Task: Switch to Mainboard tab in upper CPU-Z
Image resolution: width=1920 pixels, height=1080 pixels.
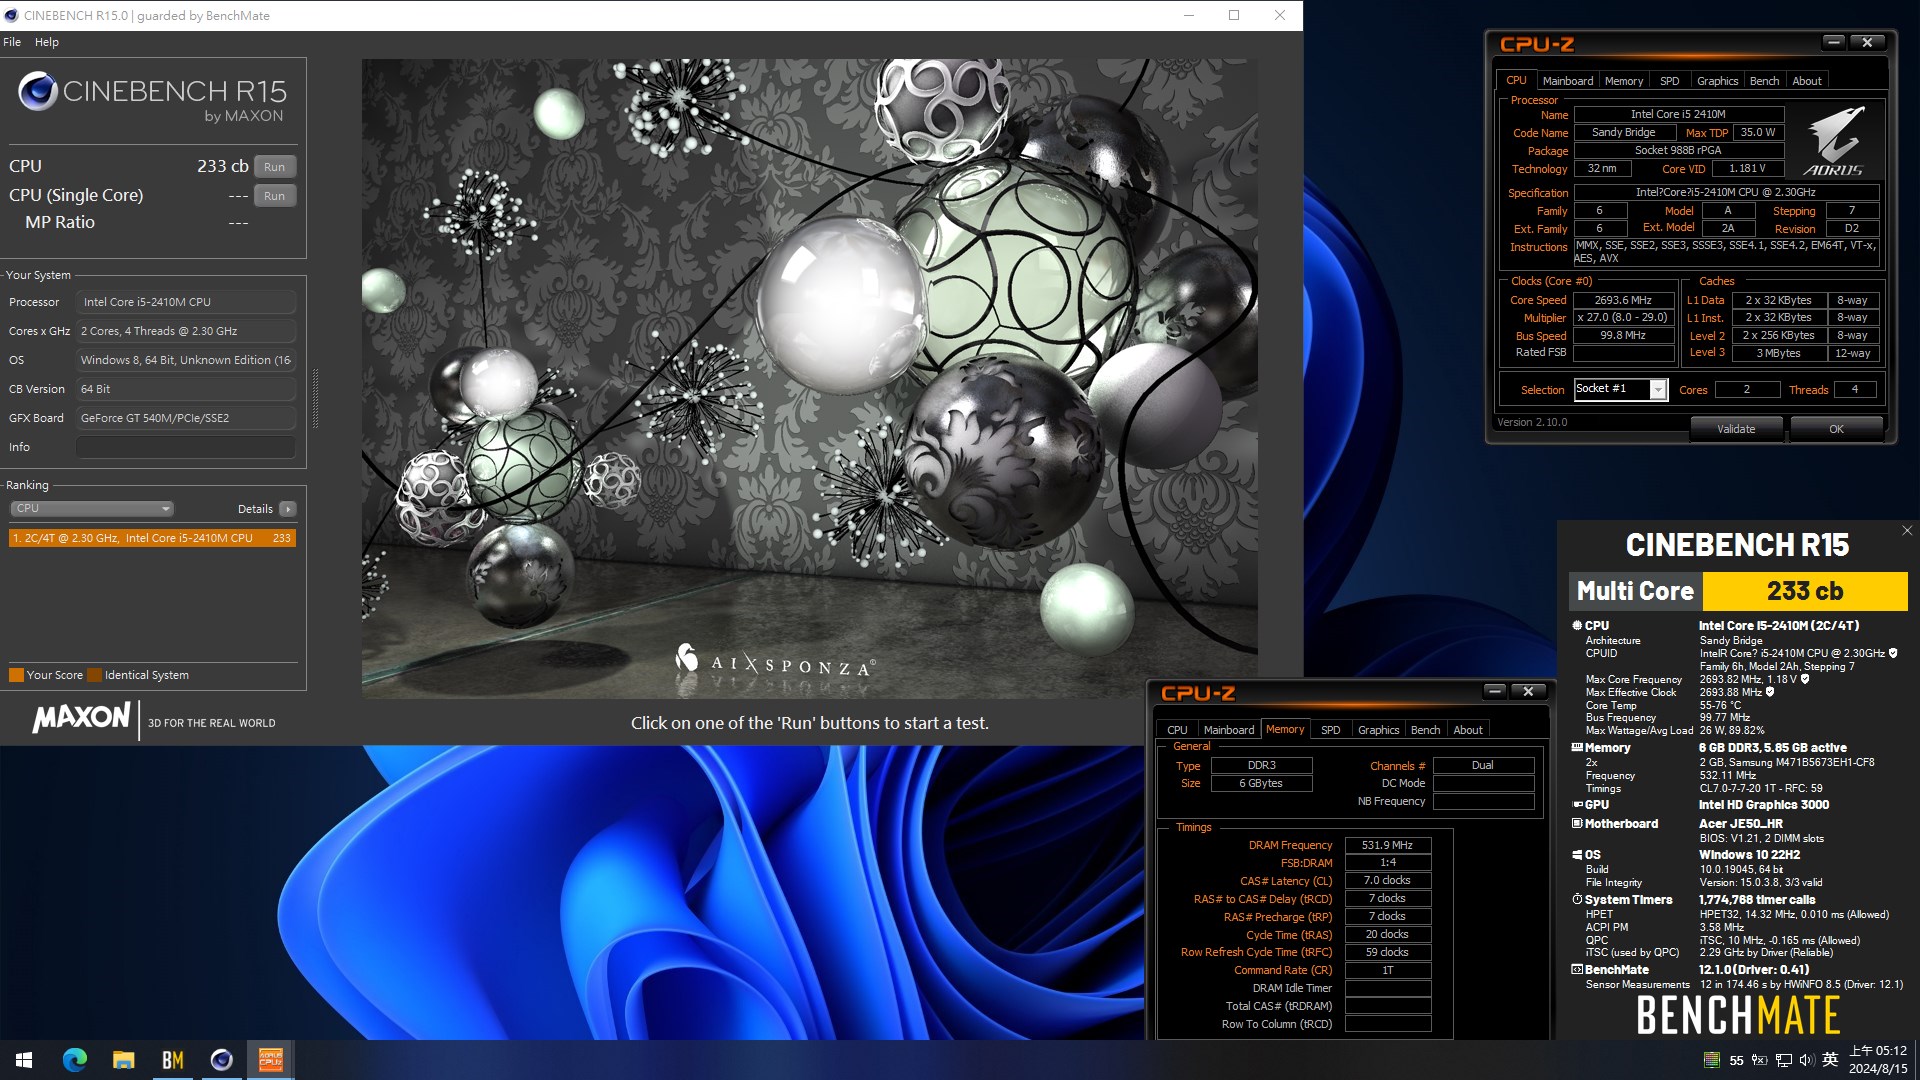Action: coord(1567,81)
